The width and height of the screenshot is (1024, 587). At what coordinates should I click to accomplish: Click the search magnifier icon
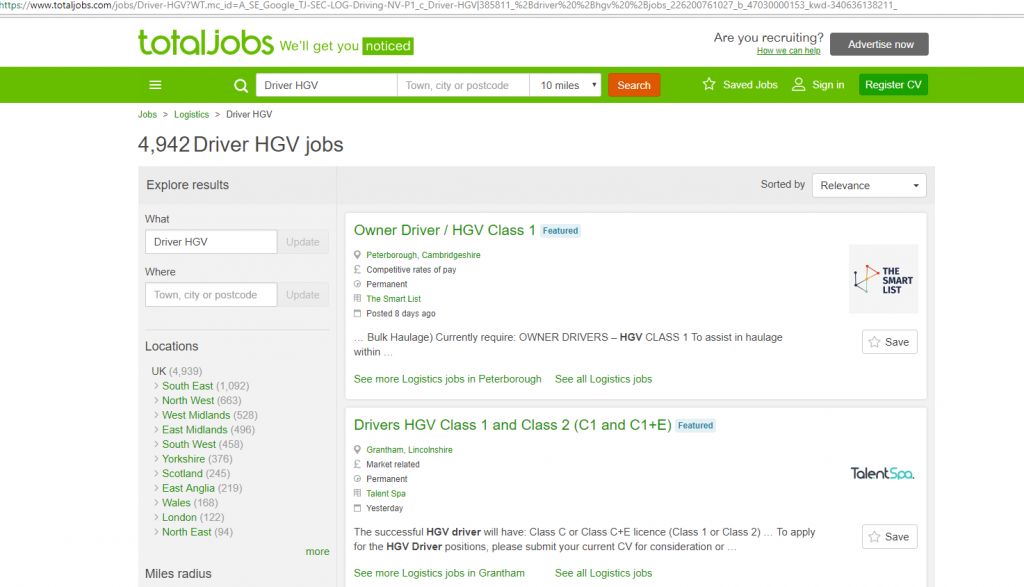click(x=240, y=84)
